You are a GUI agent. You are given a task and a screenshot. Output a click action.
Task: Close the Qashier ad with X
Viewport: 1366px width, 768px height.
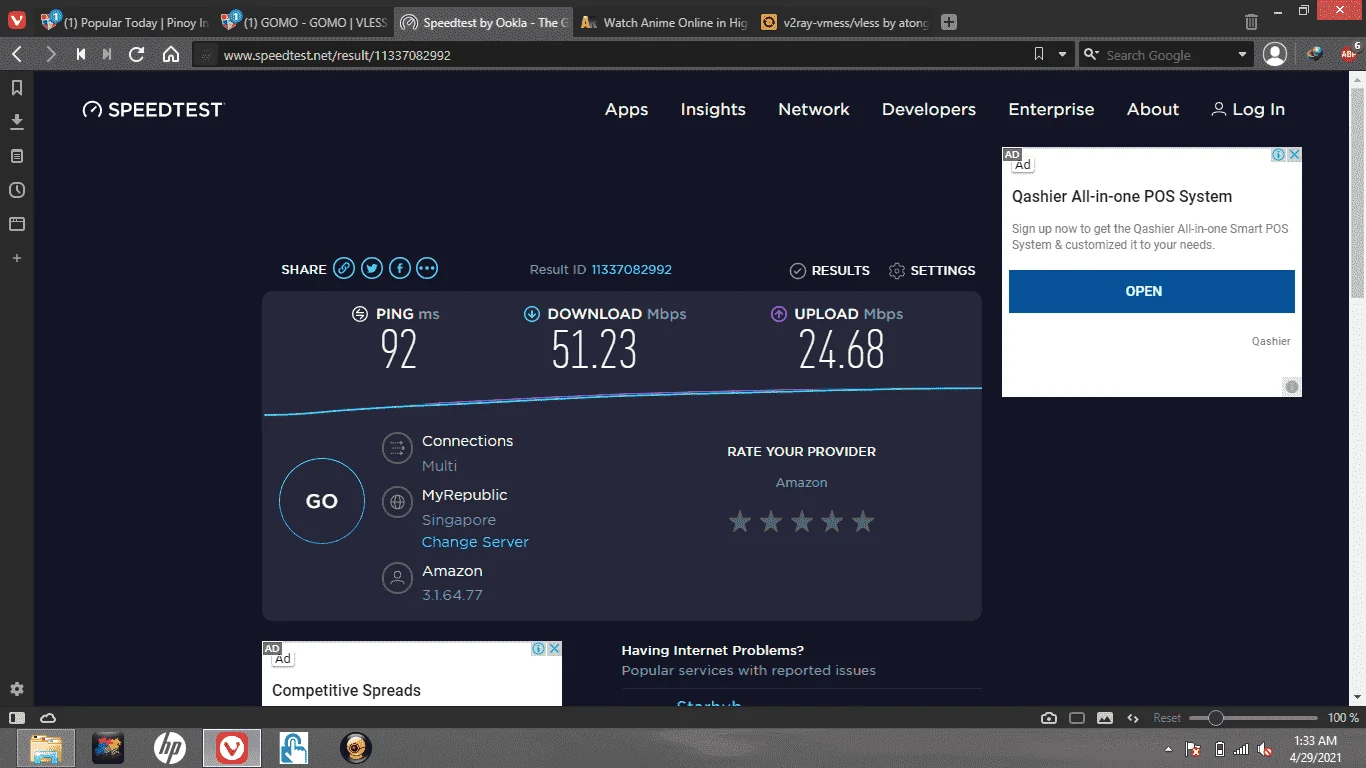point(1294,155)
